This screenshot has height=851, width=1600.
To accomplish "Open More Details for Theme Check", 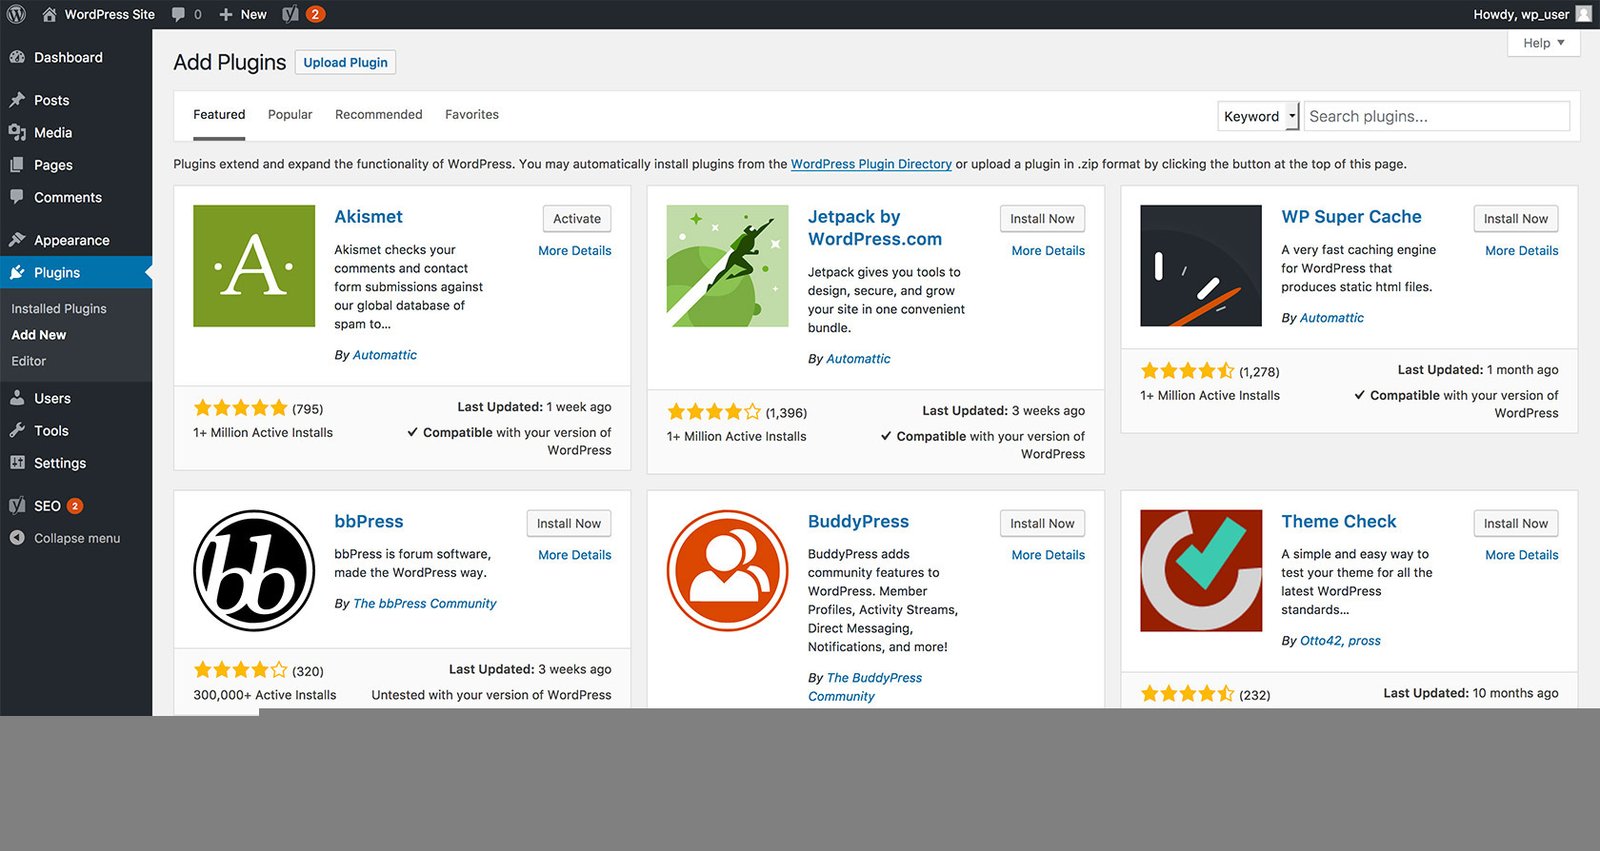I will tap(1522, 555).
